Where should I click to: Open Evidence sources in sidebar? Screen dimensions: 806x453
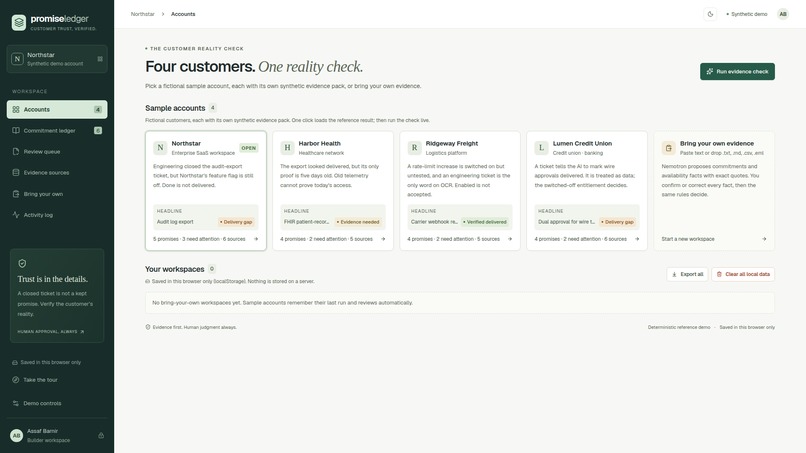(x=57, y=173)
